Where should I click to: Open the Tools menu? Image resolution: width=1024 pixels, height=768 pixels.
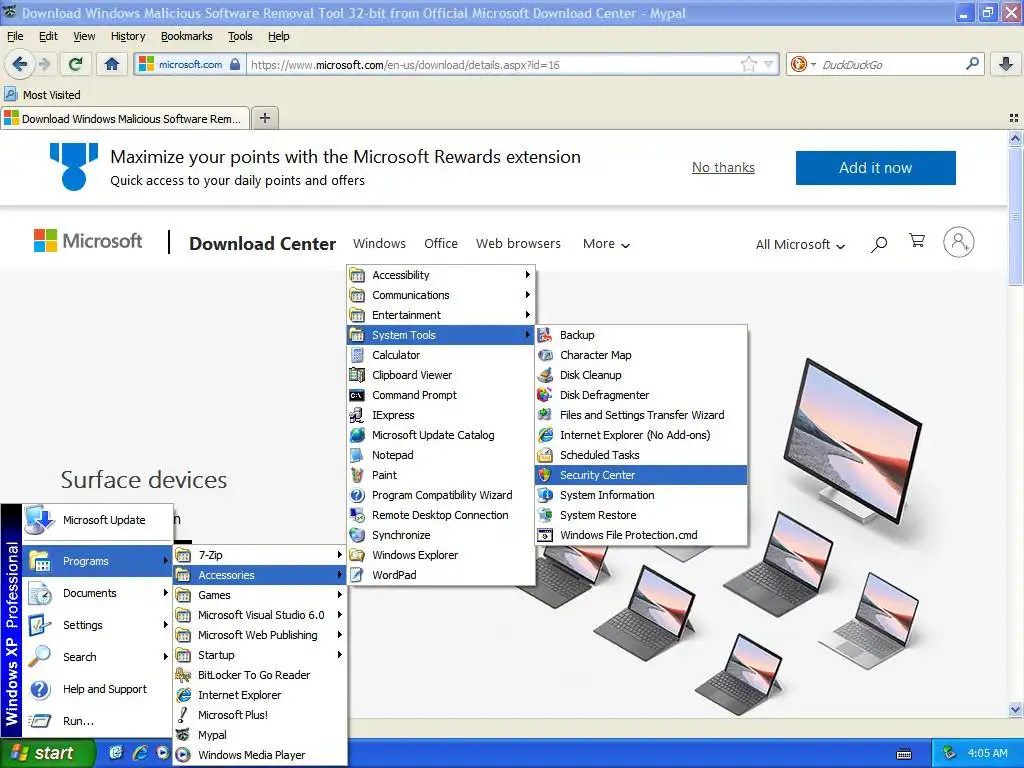240,36
